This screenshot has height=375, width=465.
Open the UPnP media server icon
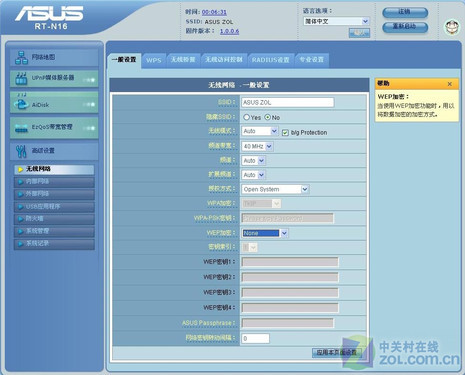click(21, 79)
